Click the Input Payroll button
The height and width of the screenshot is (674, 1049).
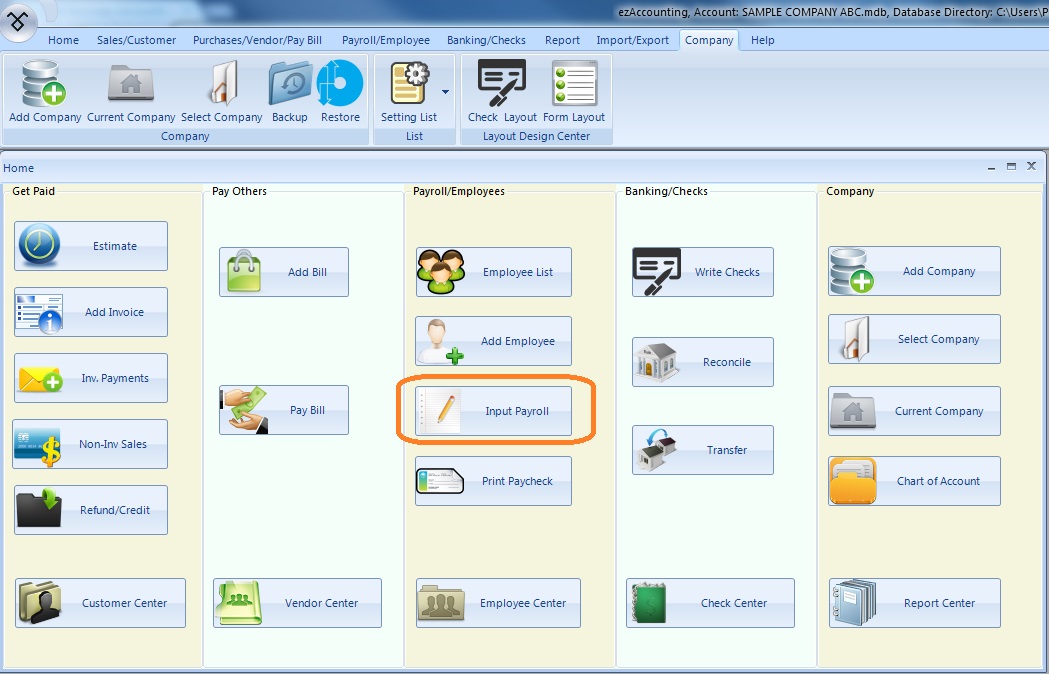[x=494, y=411]
